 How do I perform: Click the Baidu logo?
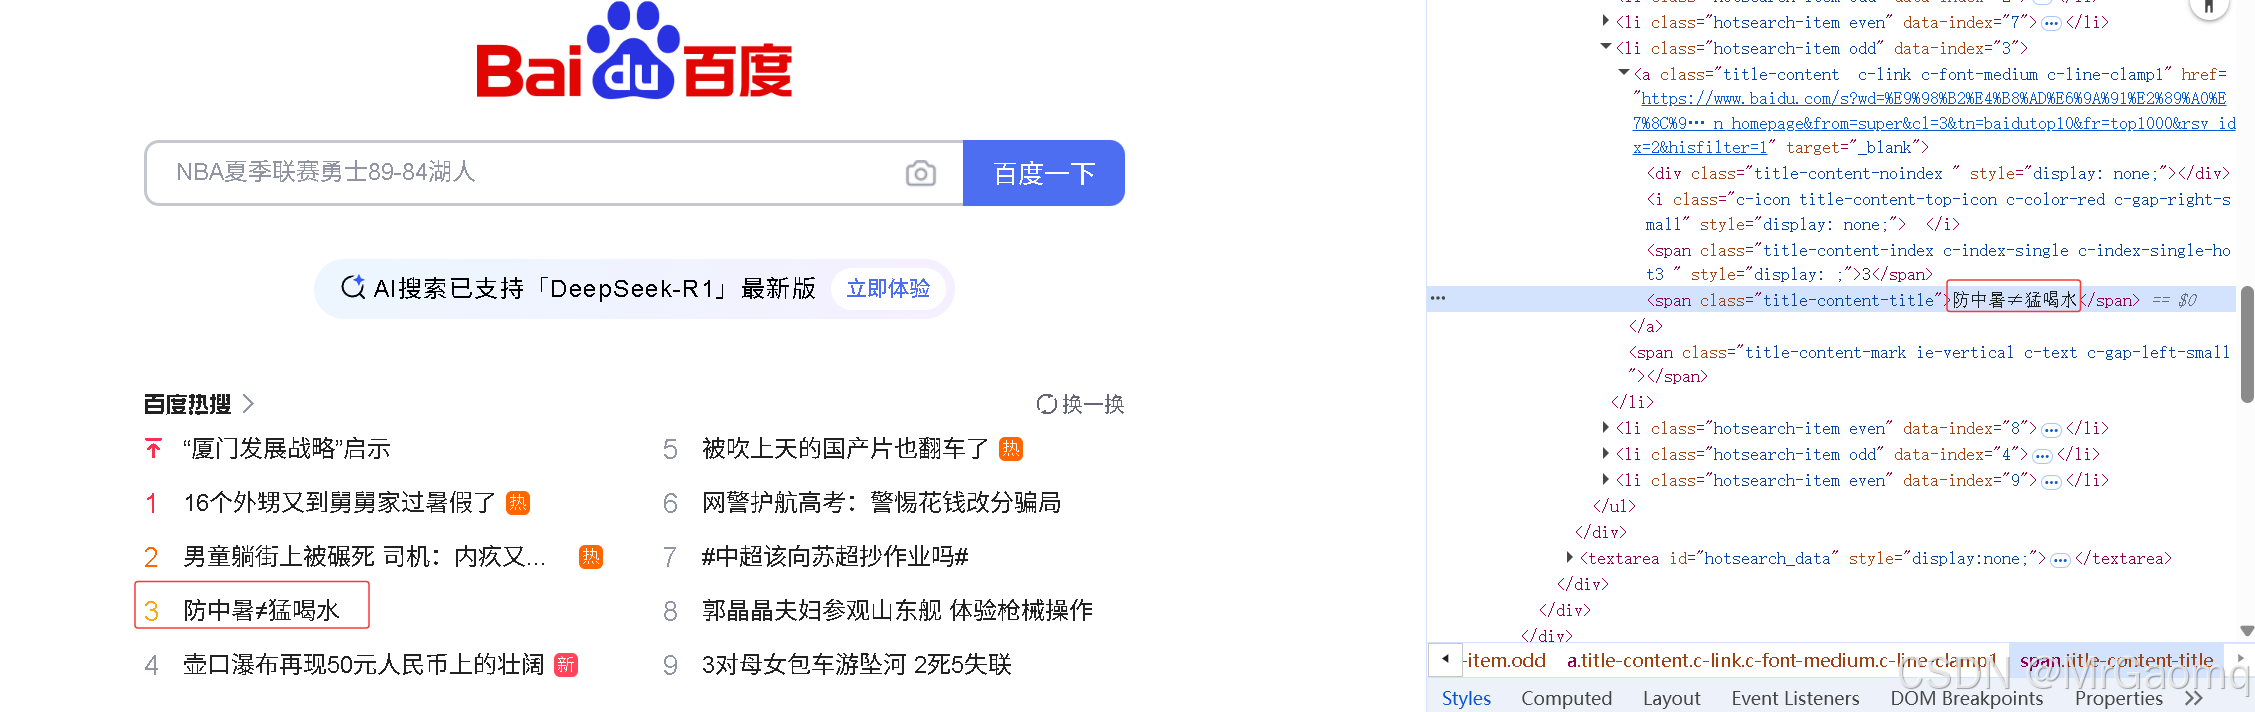(634, 52)
